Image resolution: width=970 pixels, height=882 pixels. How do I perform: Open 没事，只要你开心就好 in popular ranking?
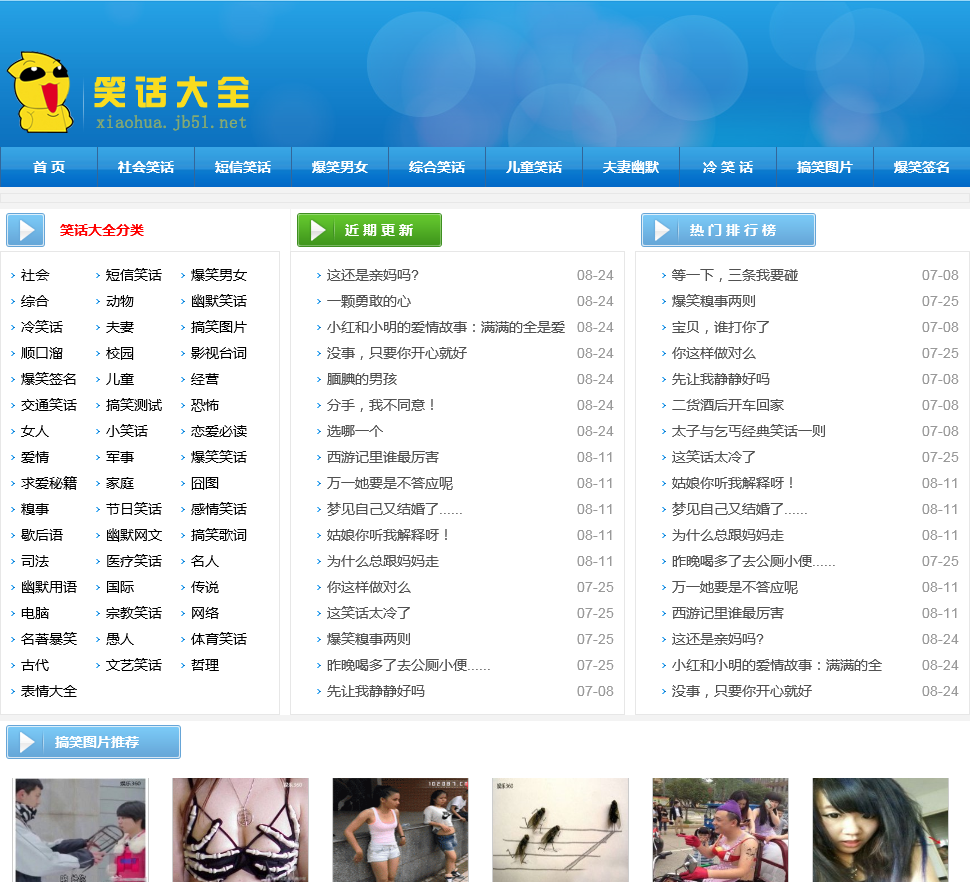click(742, 691)
